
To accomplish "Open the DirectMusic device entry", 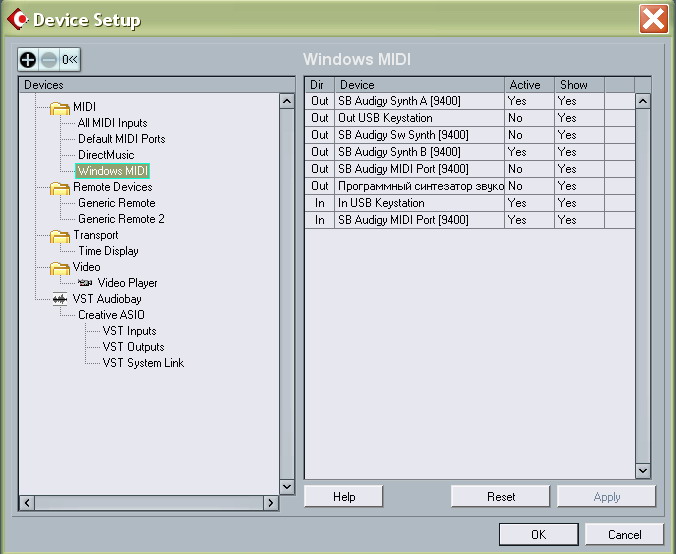I will (106, 155).
